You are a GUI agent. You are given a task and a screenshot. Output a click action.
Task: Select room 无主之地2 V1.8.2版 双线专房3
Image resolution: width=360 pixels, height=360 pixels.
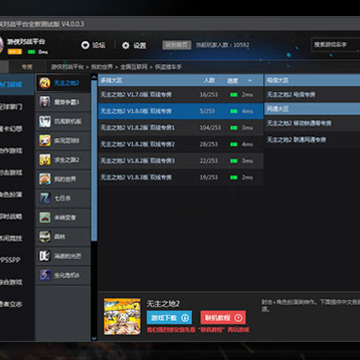(x=180, y=161)
